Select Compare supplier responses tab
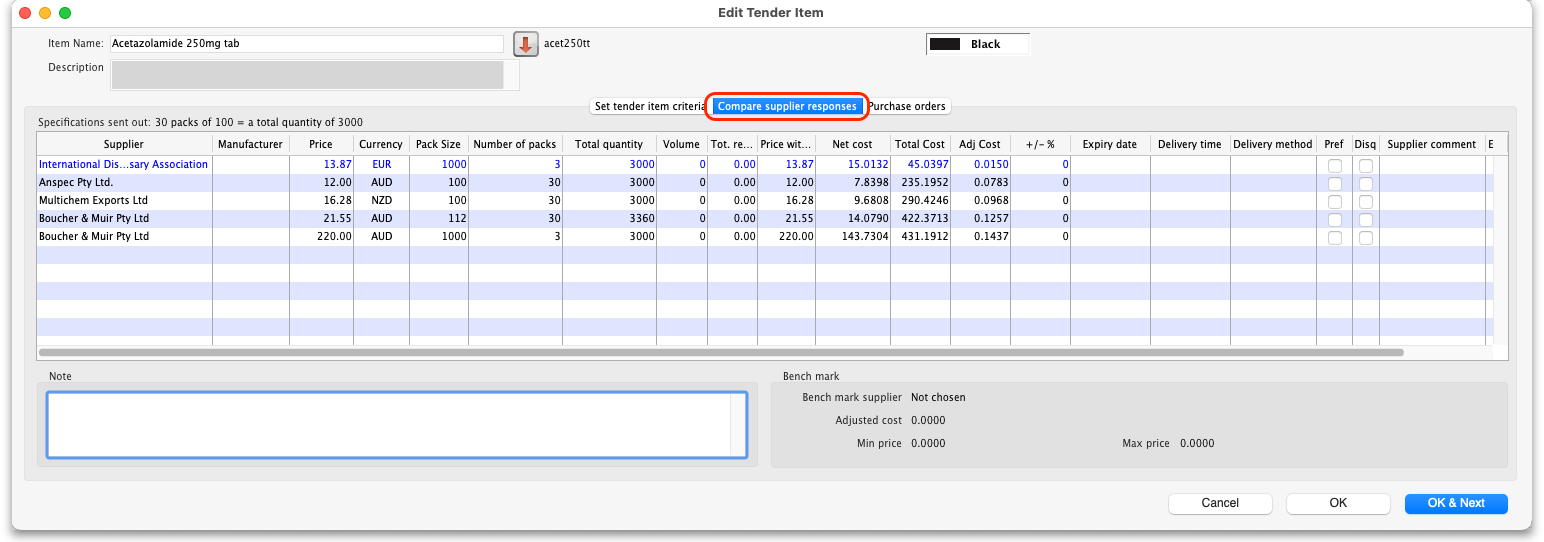The height and width of the screenshot is (542, 1544). coord(787,106)
